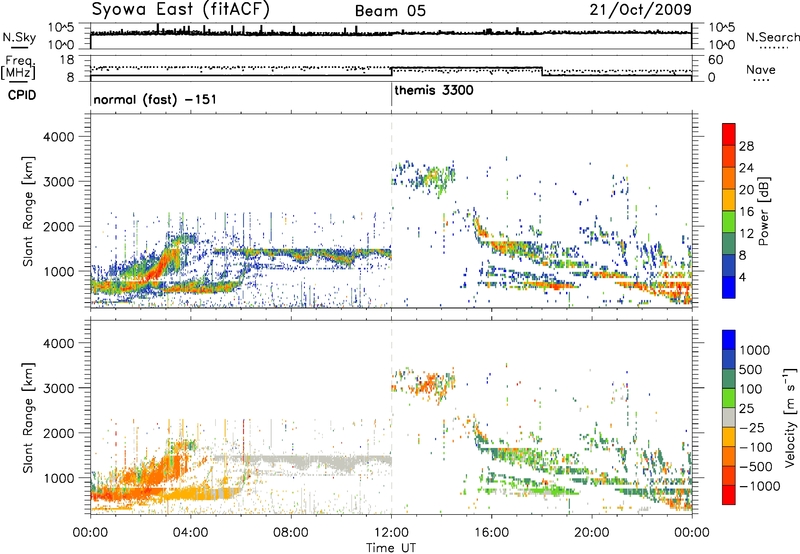Click the Nave axis value '60'
The height and width of the screenshot is (554, 800).
pos(716,60)
